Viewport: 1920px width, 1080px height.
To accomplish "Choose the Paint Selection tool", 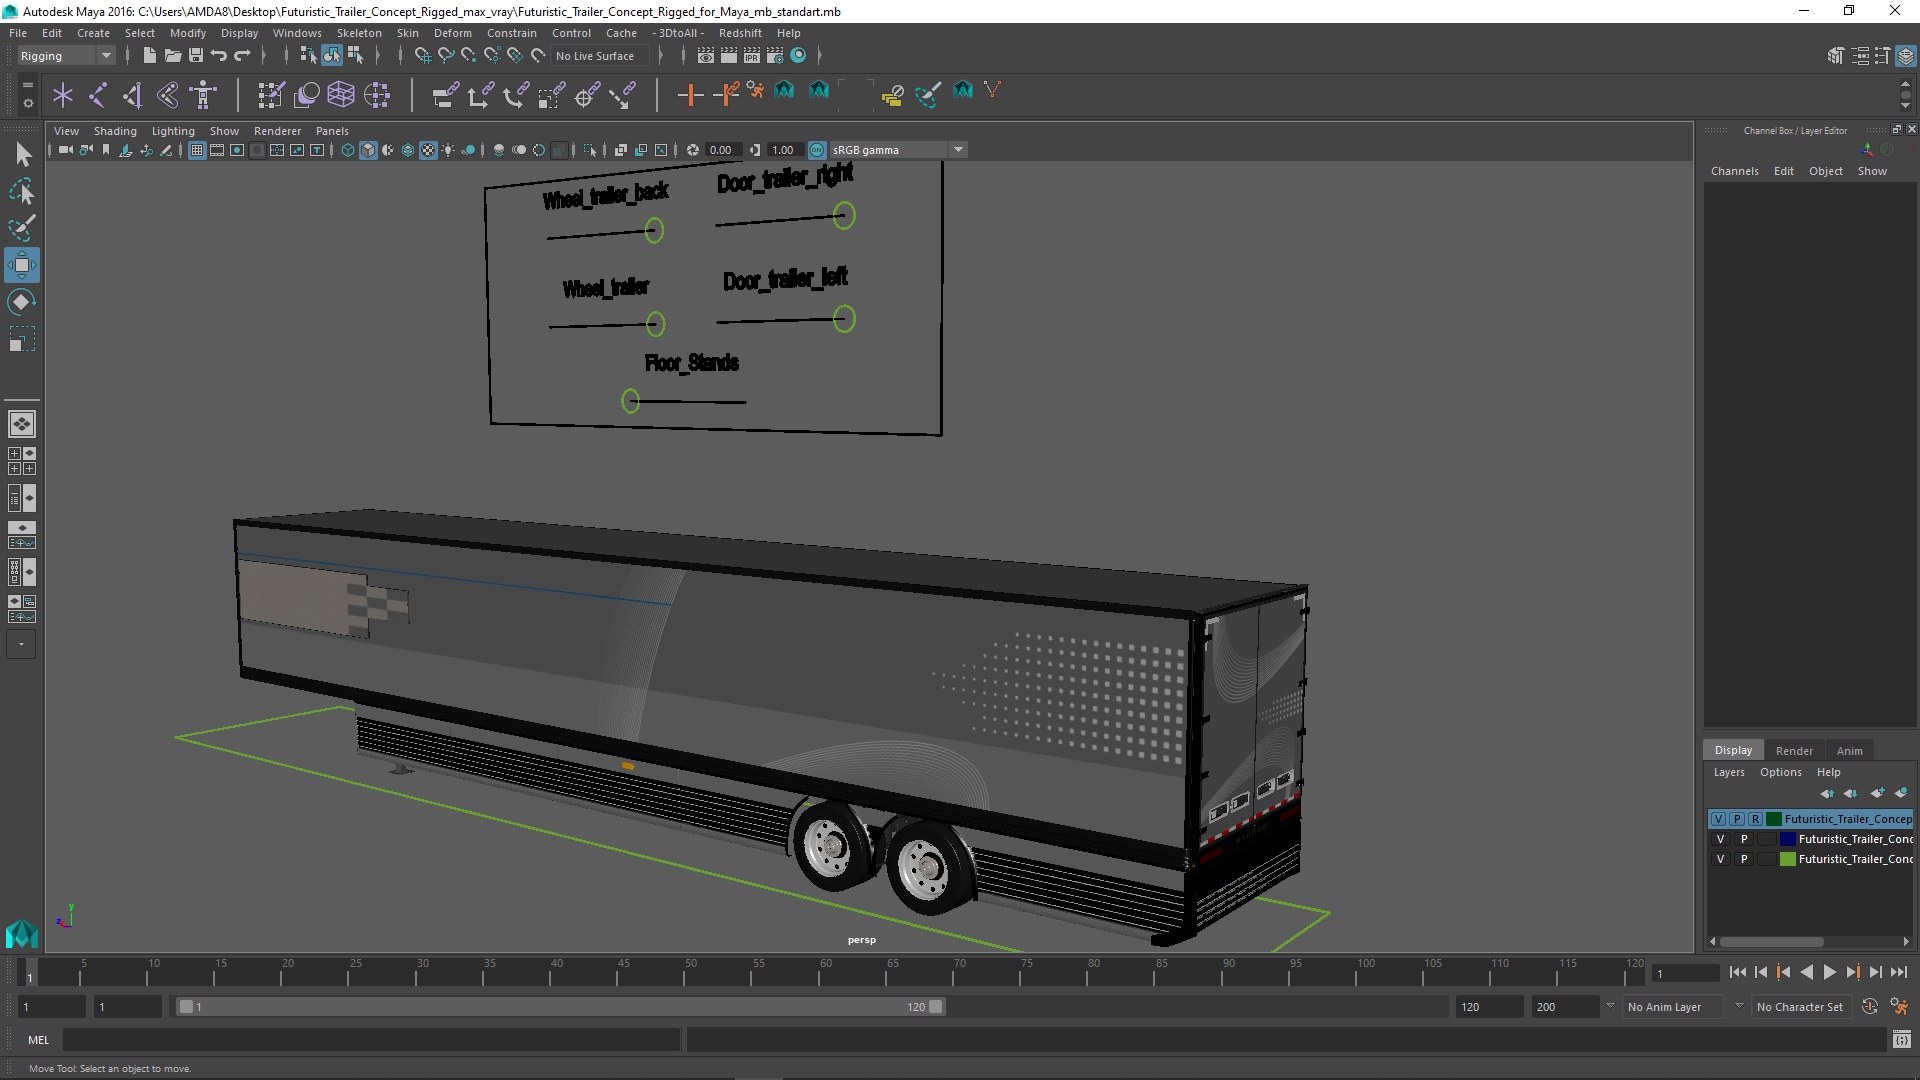I will point(21,228).
